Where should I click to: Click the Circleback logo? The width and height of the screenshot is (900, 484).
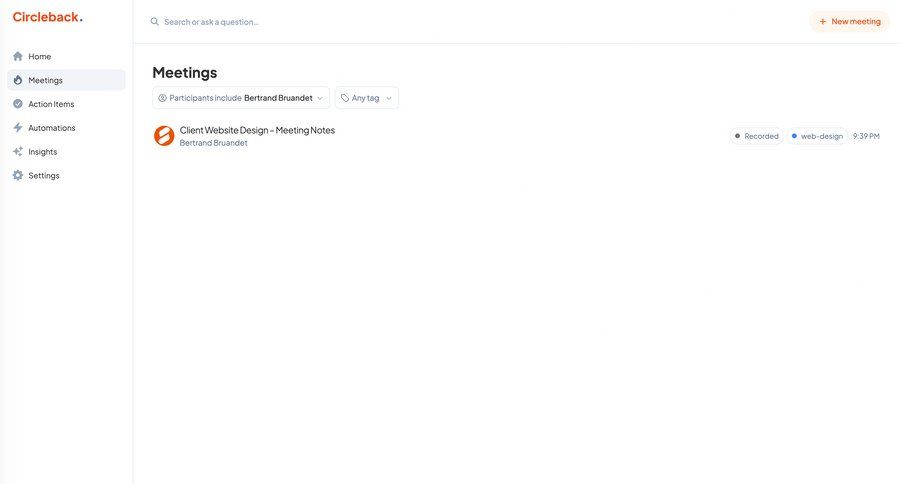click(47, 17)
